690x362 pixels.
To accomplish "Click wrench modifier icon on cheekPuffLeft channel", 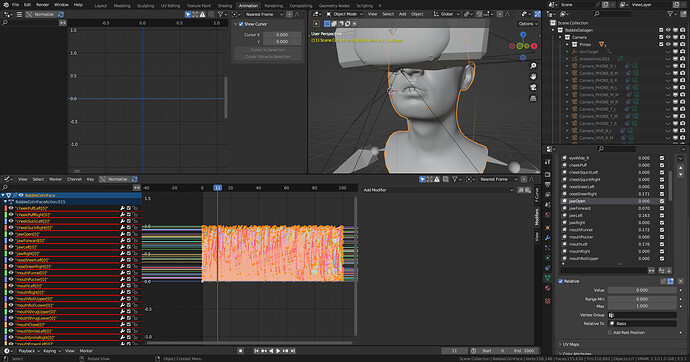I will pyautogui.click(x=123, y=208).
